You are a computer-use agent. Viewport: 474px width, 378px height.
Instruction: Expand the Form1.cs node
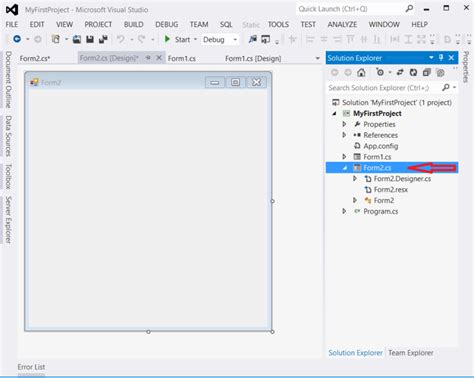pyautogui.click(x=344, y=156)
